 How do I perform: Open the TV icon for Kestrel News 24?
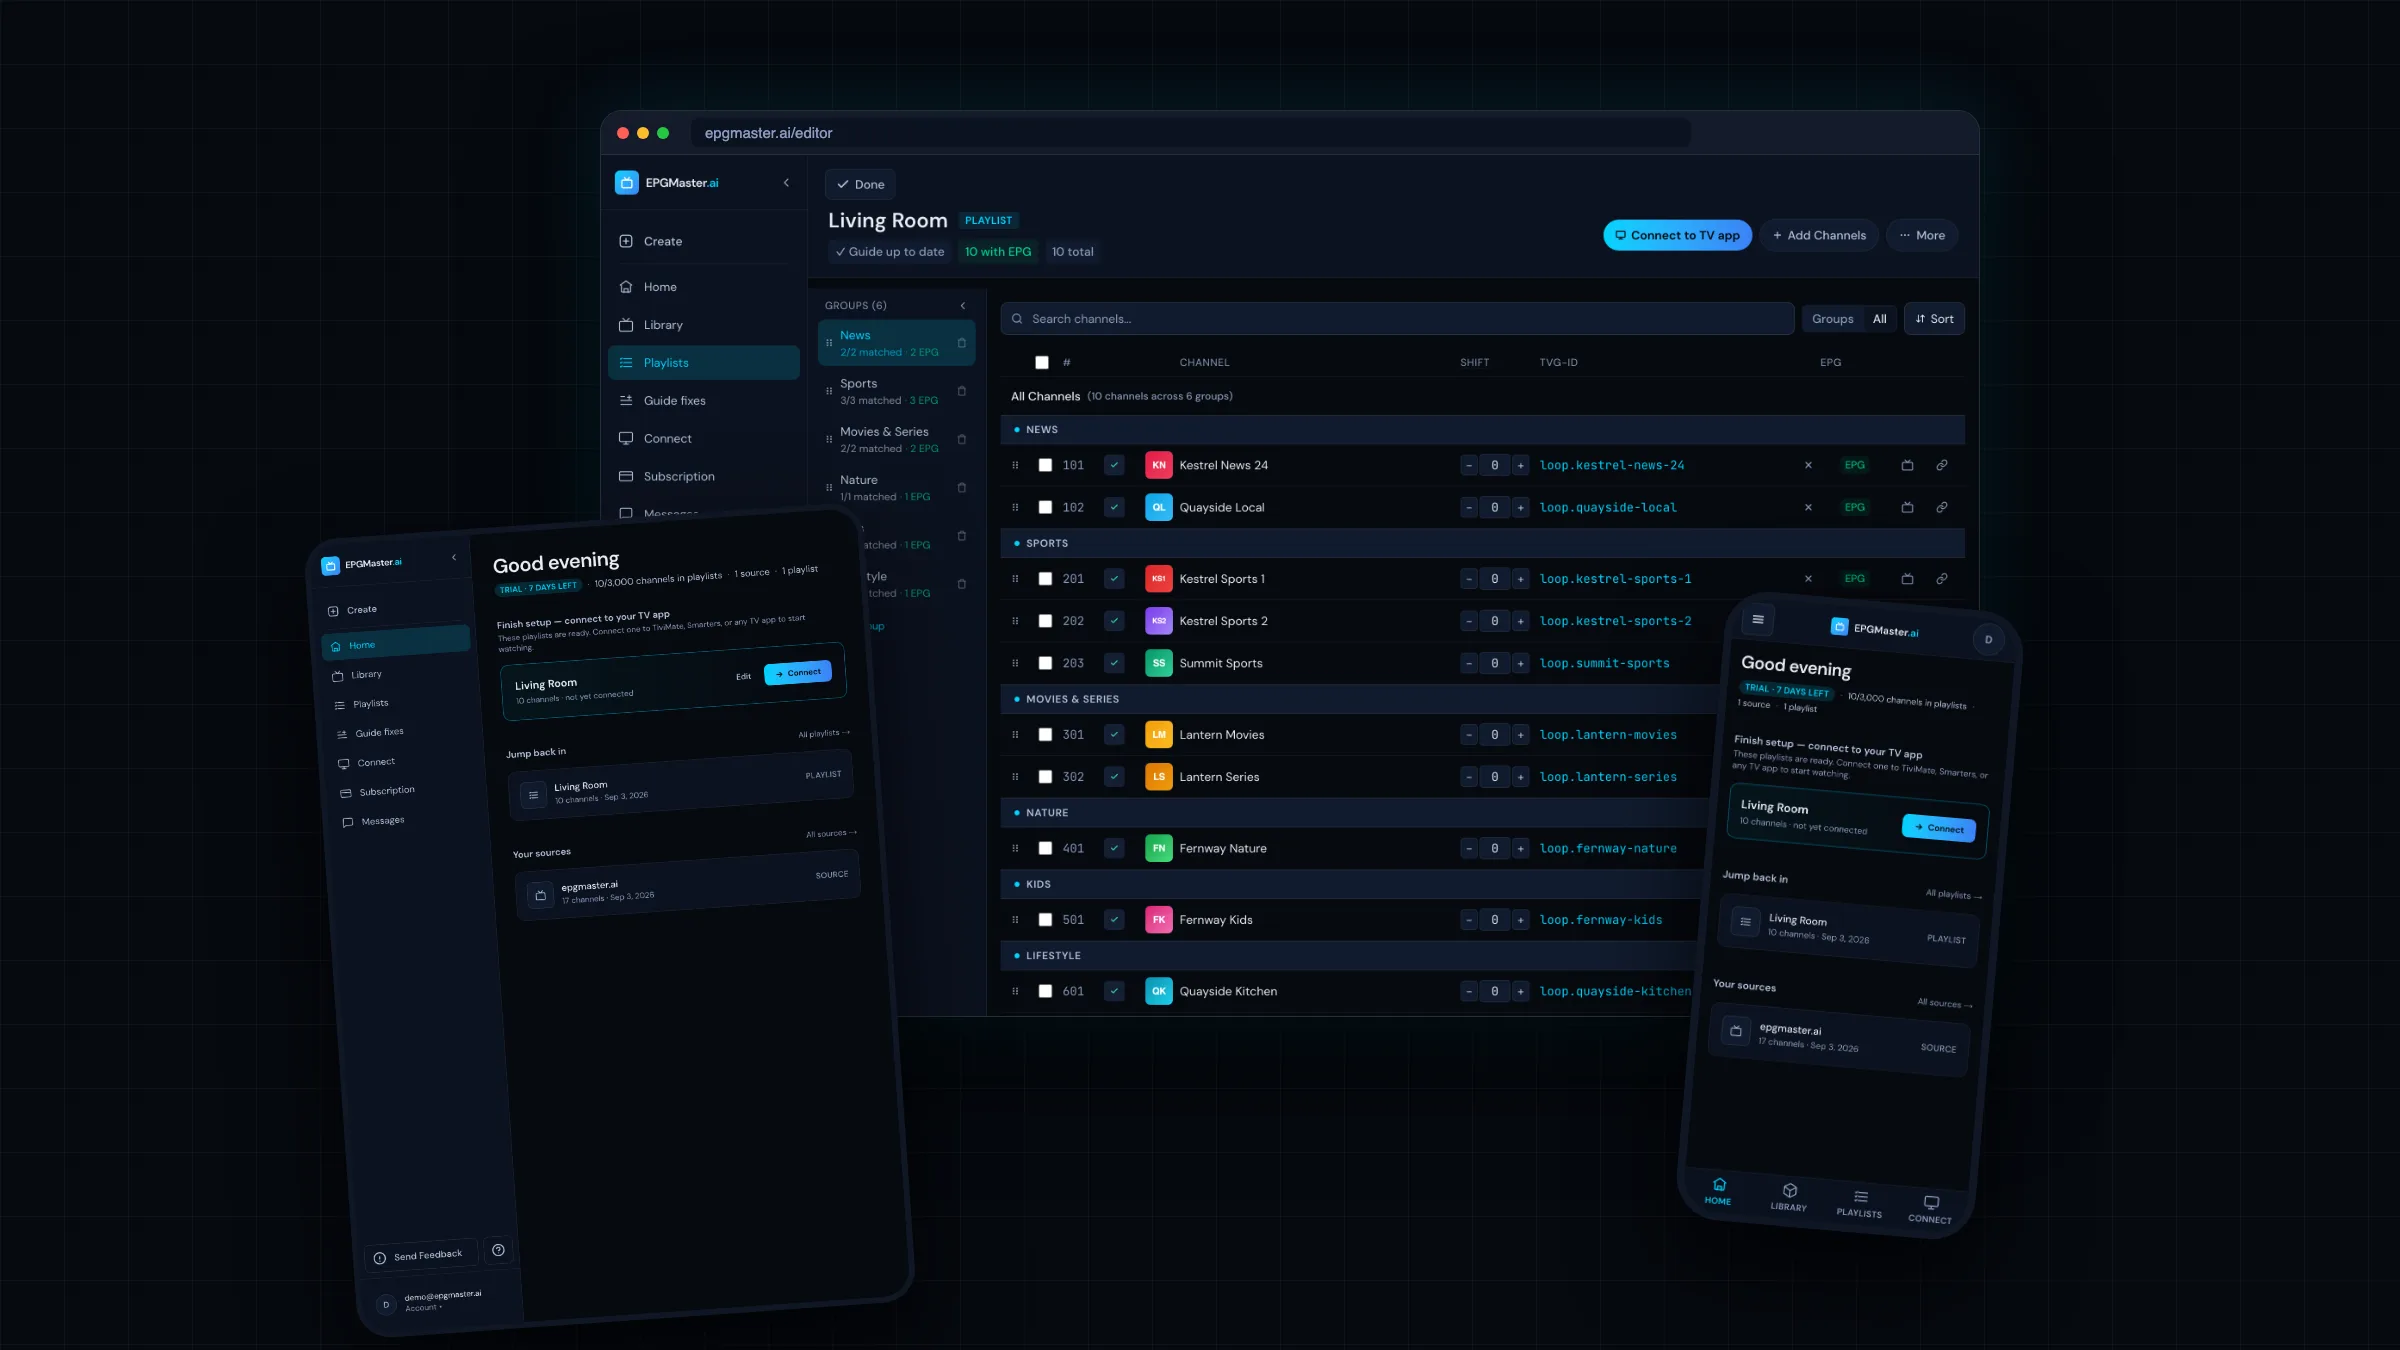[1907, 465]
